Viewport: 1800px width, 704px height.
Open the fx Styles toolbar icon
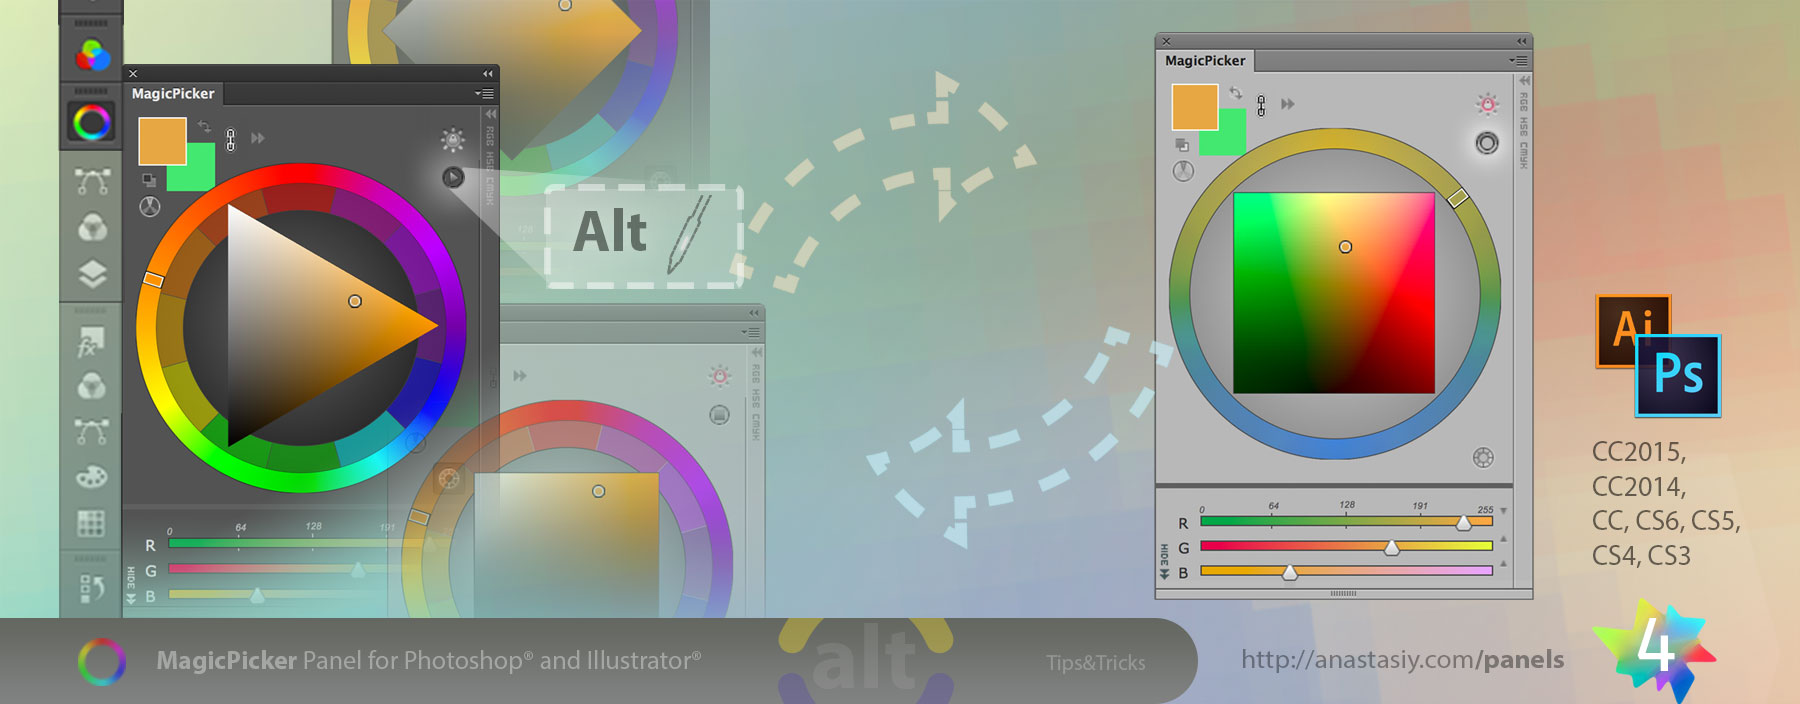[x=91, y=342]
